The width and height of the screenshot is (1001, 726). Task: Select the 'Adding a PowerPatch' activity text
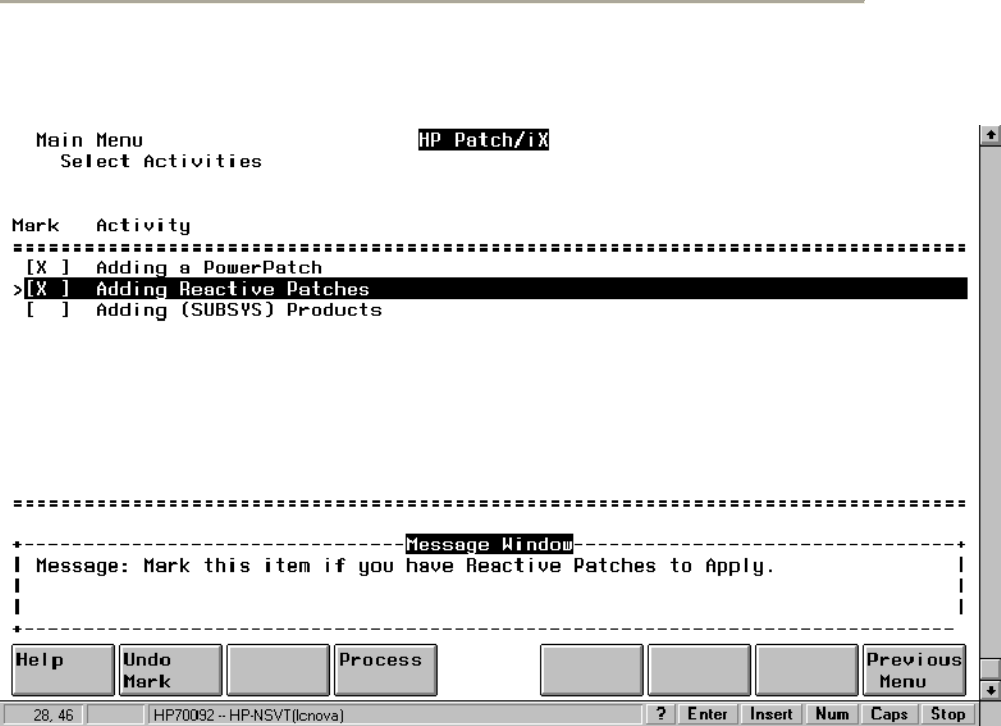[x=209, y=268]
